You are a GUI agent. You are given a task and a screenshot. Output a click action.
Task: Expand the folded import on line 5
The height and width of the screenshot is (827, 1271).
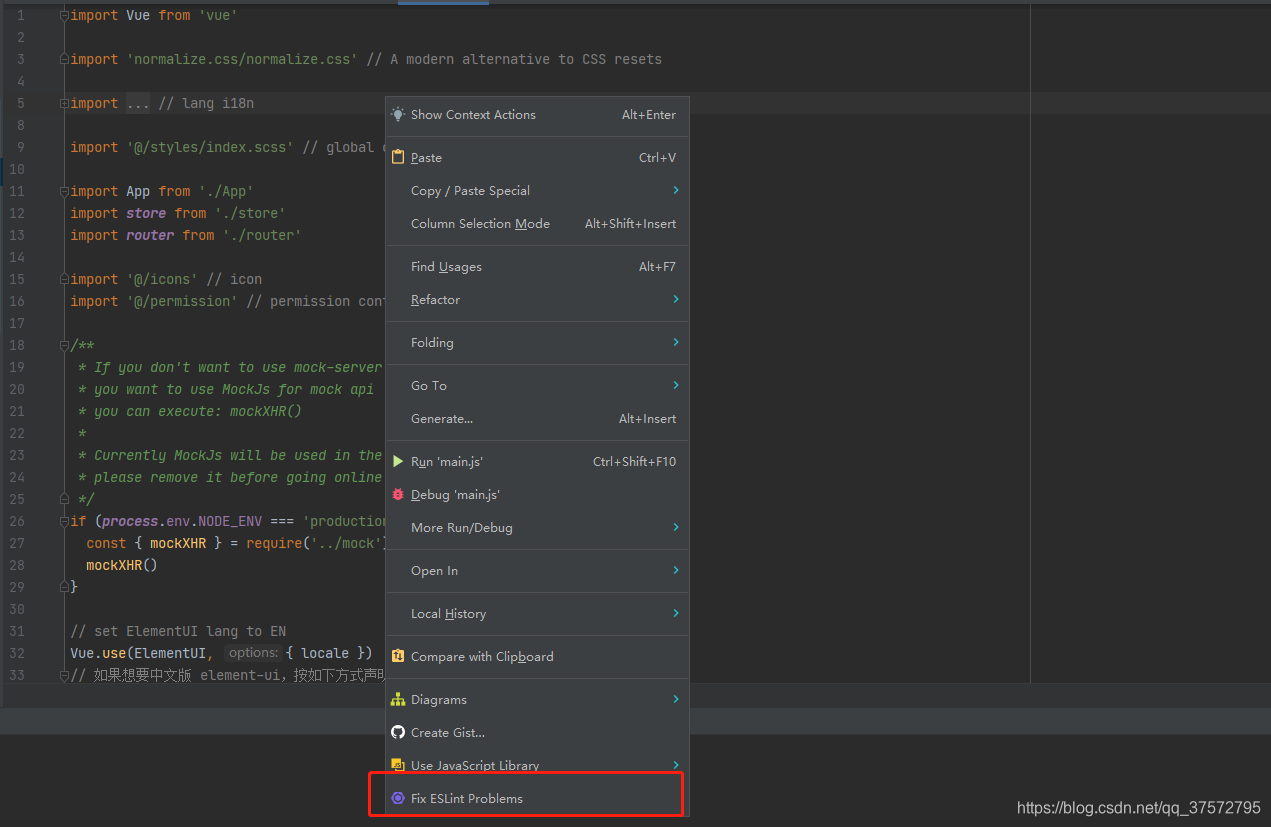coord(62,102)
